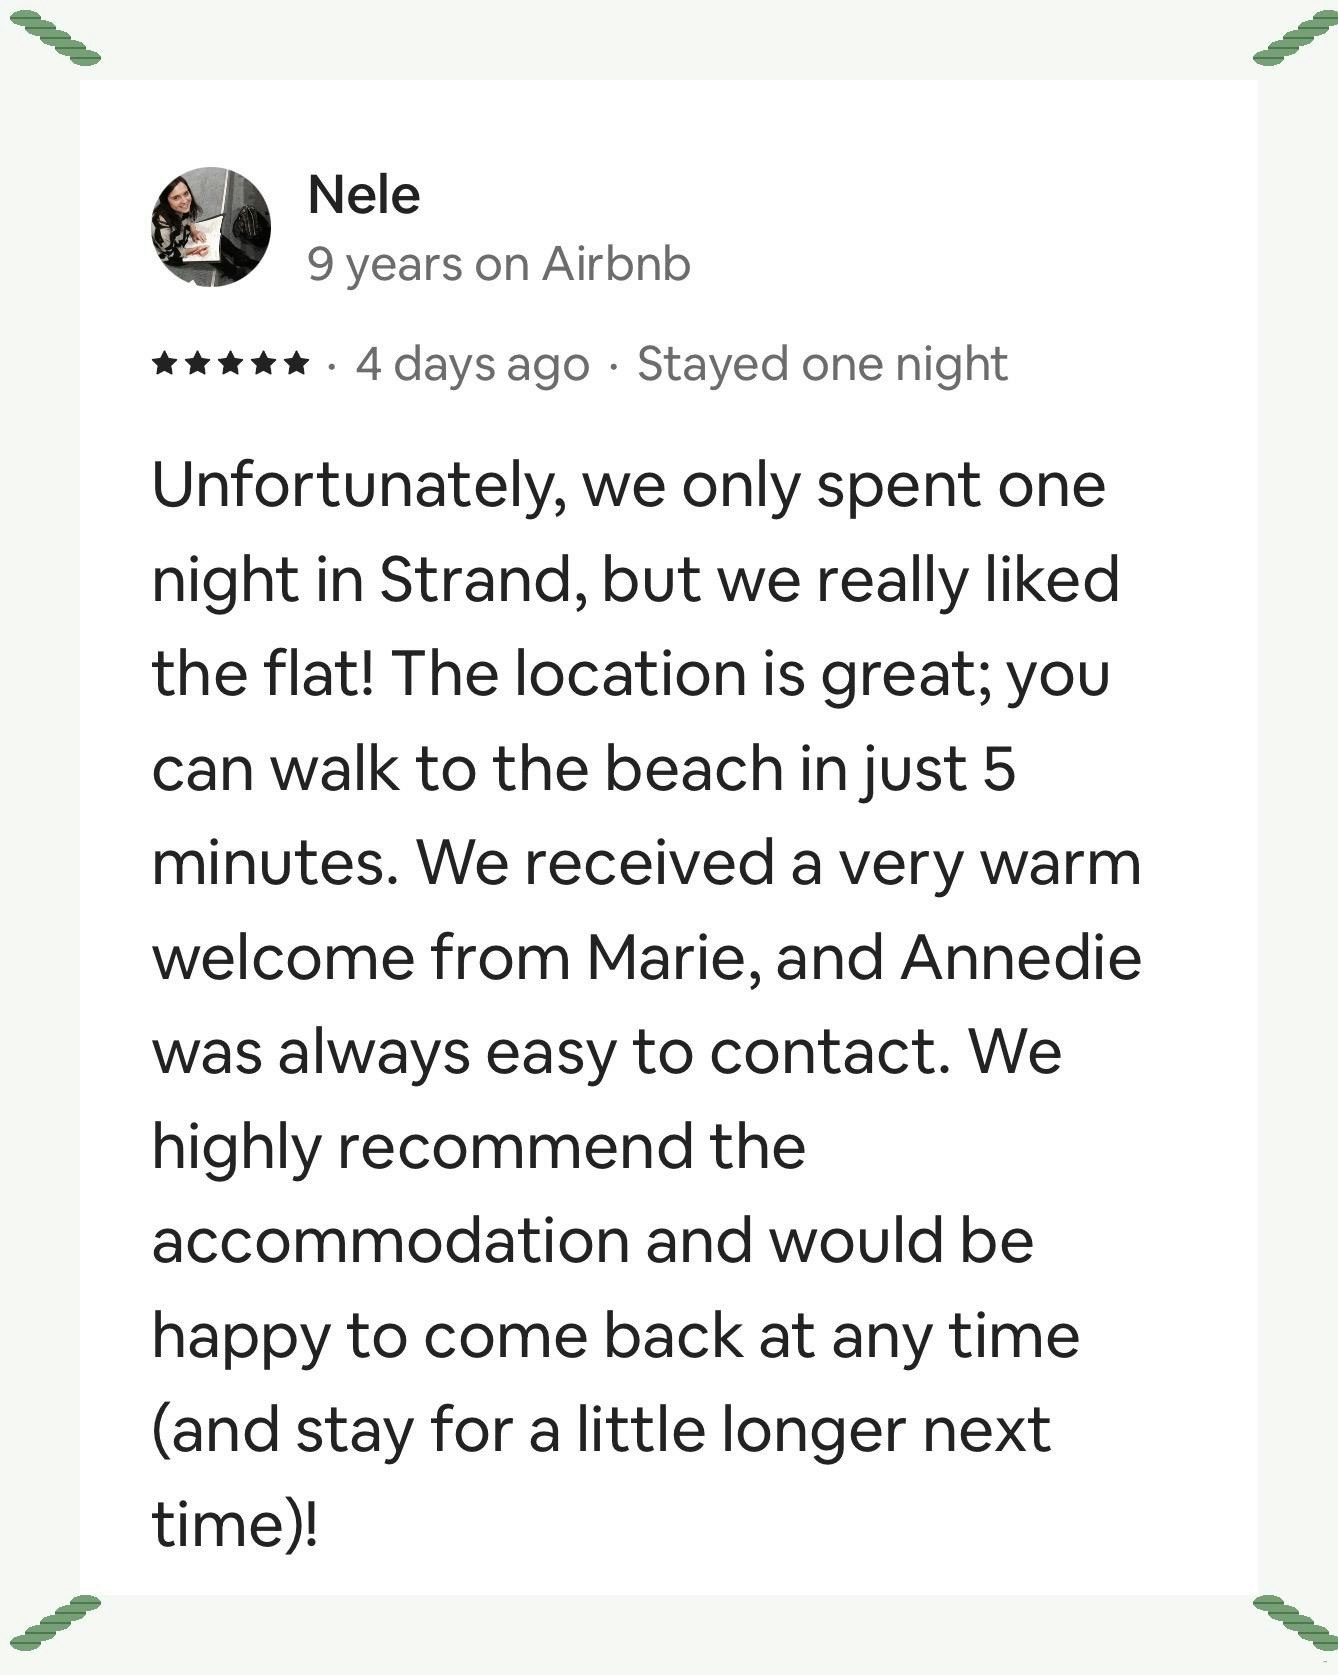Viewport: 1338px width, 1675px height.
Task: Open the reviewer name Nele
Action: pos(364,194)
